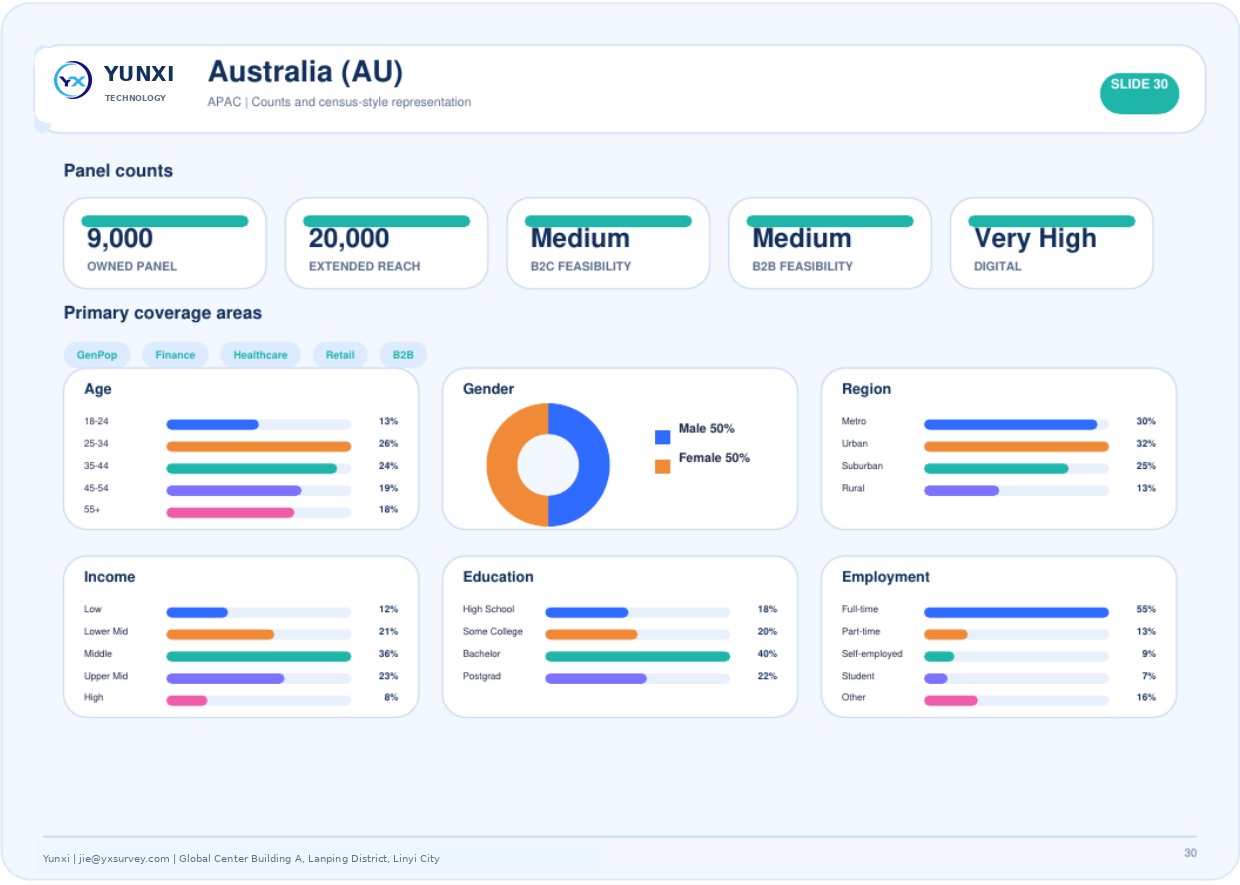The image size is (1240, 885).
Task: Click the Postgrad education bar
Action: 596,679
